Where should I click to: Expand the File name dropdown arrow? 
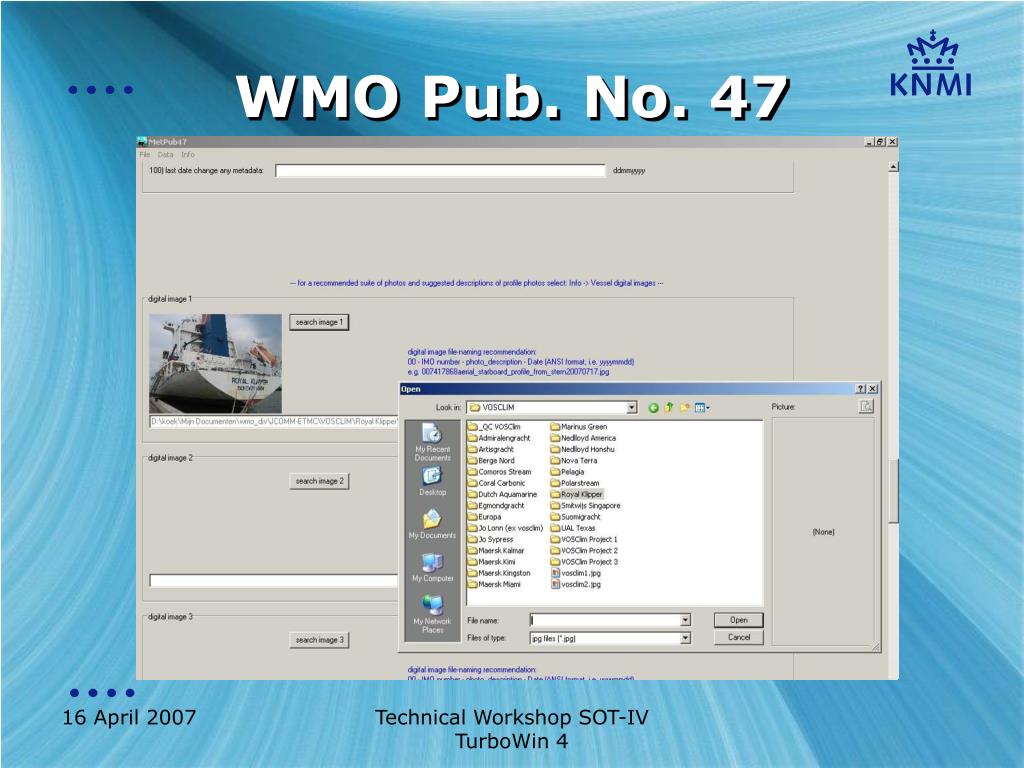pyautogui.click(x=685, y=620)
